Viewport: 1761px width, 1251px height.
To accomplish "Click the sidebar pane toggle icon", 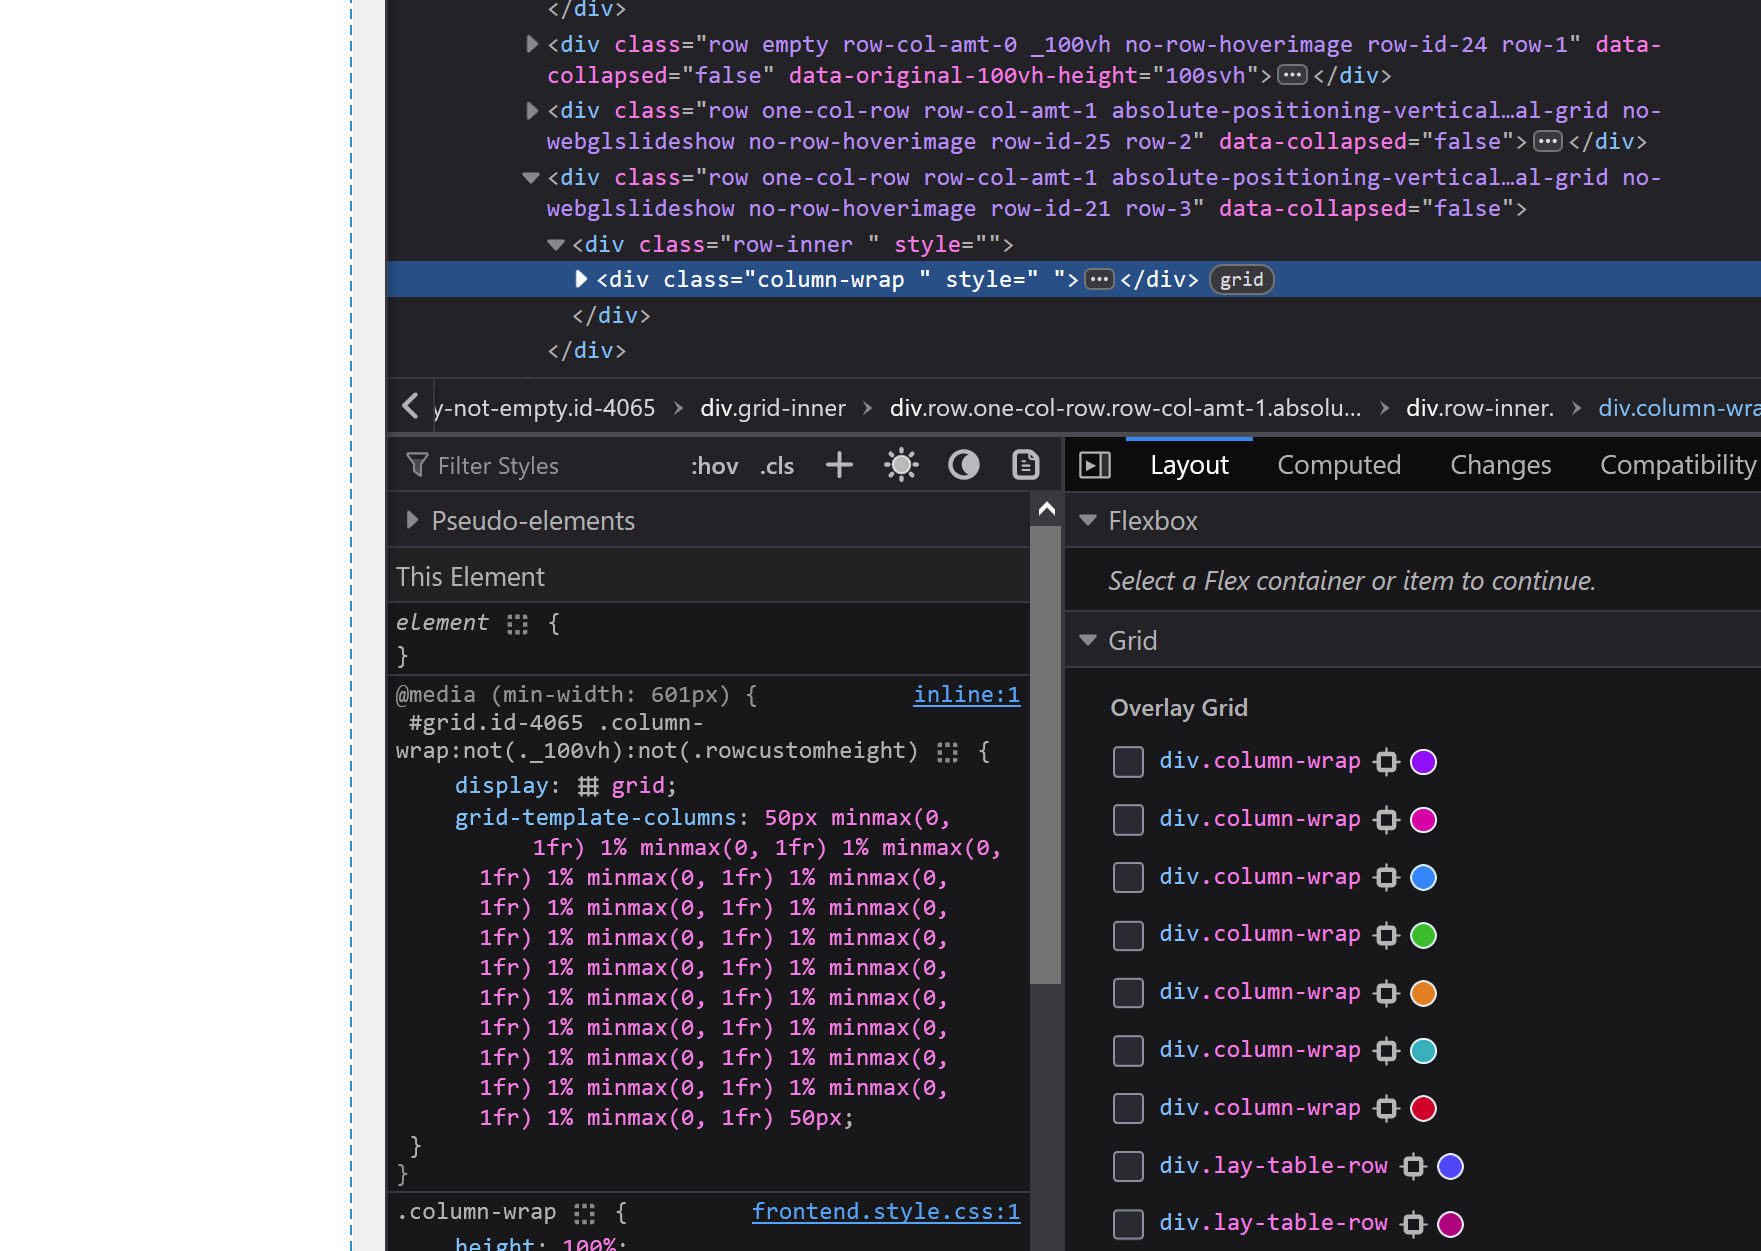I will click(1095, 465).
